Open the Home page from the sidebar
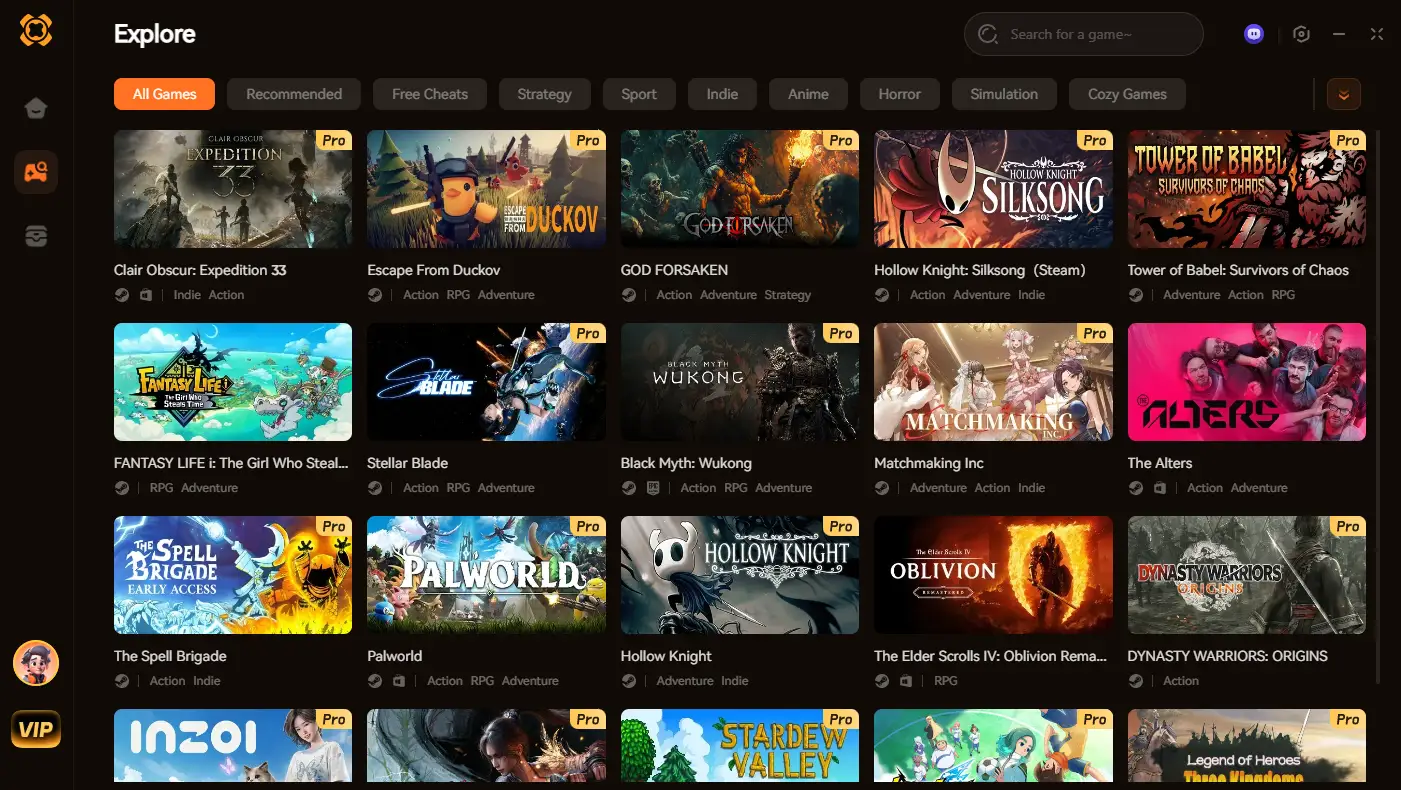The height and width of the screenshot is (790, 1401). (x=35, y=107)
